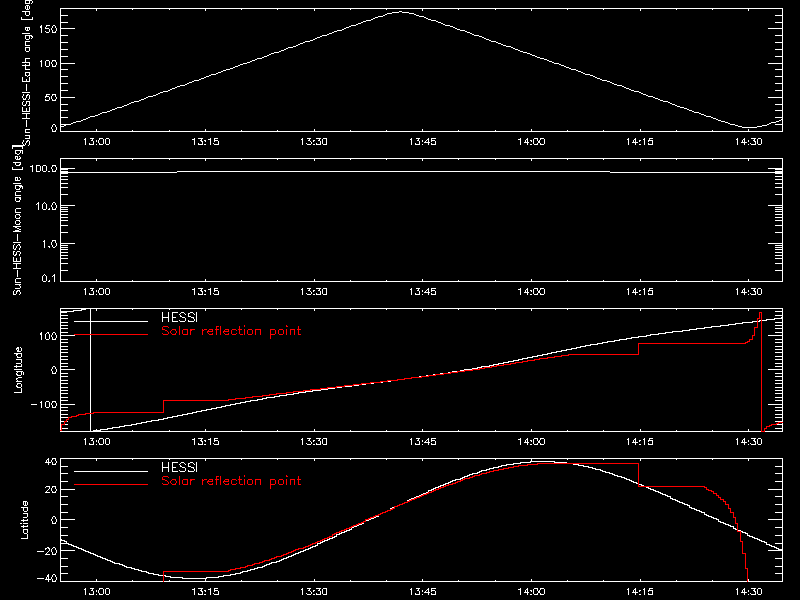This screenshot has height=600, width=800.
Task: Click 13:45 time label under Earth angle plot
Action: (x=422, y=142)
